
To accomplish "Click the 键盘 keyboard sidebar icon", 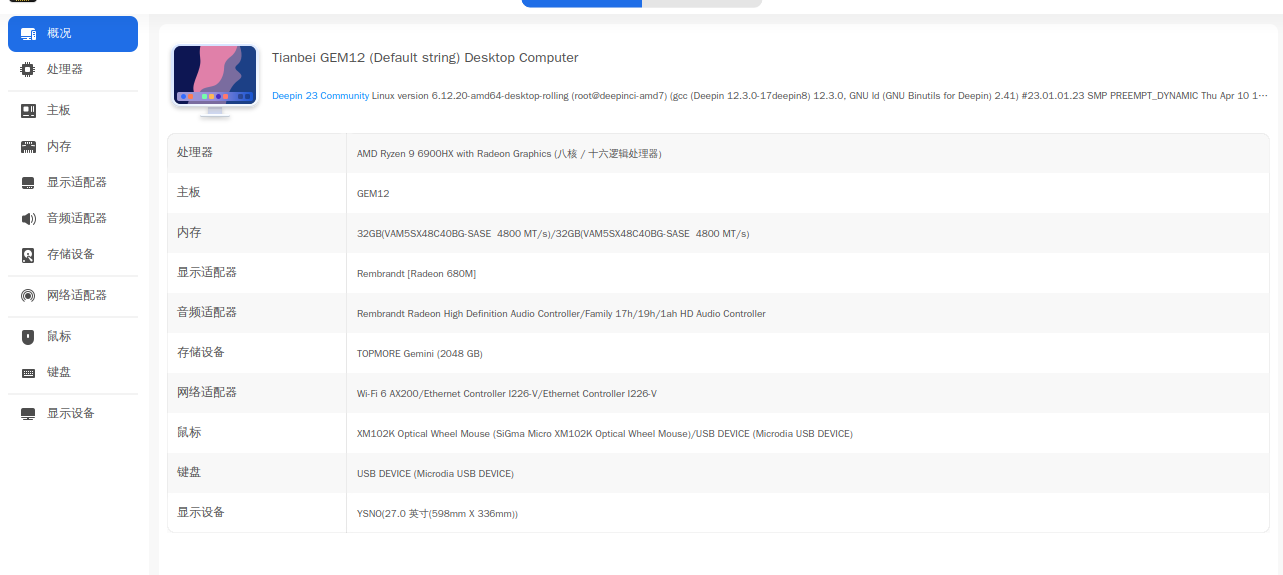I will point(28,373).
